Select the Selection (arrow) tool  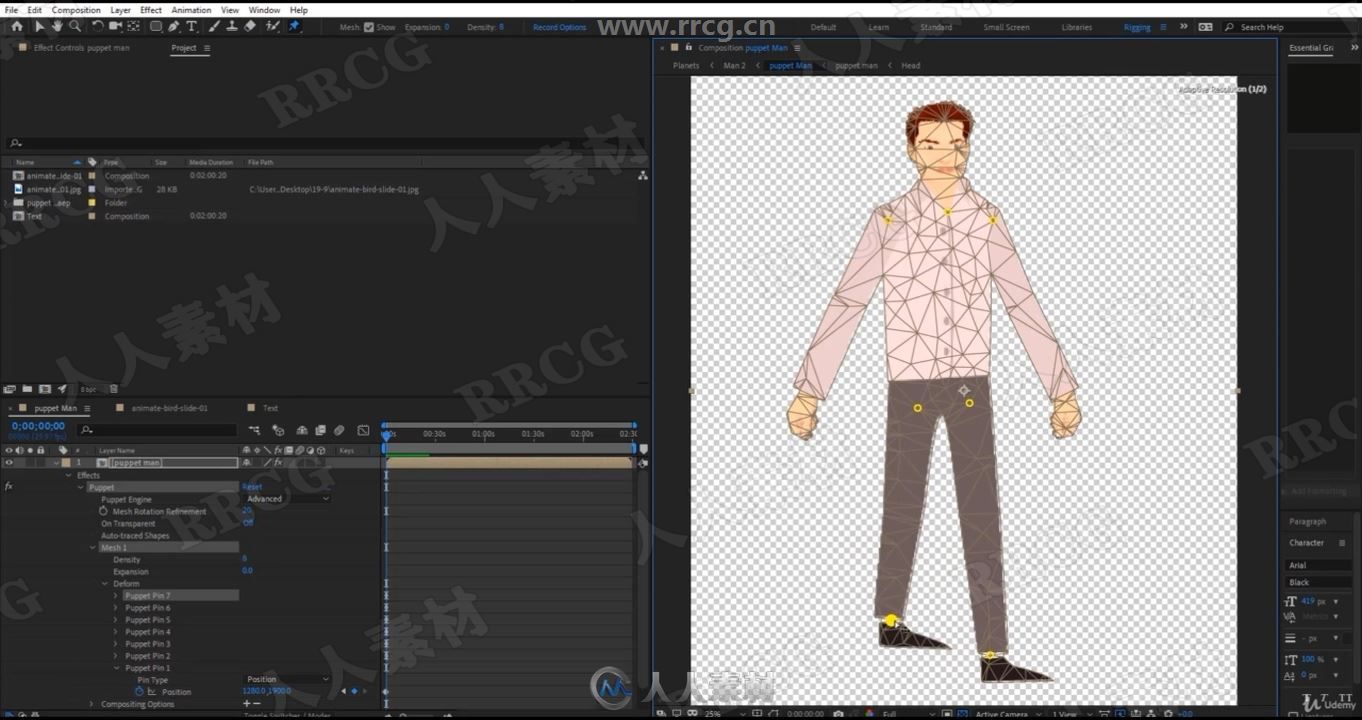40,27
